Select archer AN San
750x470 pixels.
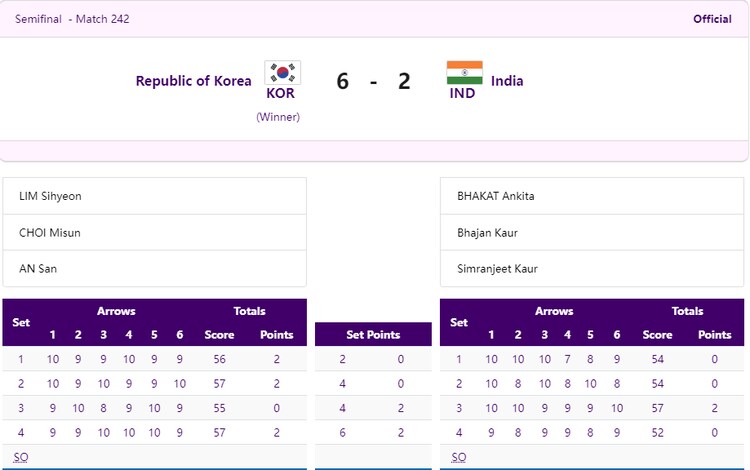tap(38, 269)
